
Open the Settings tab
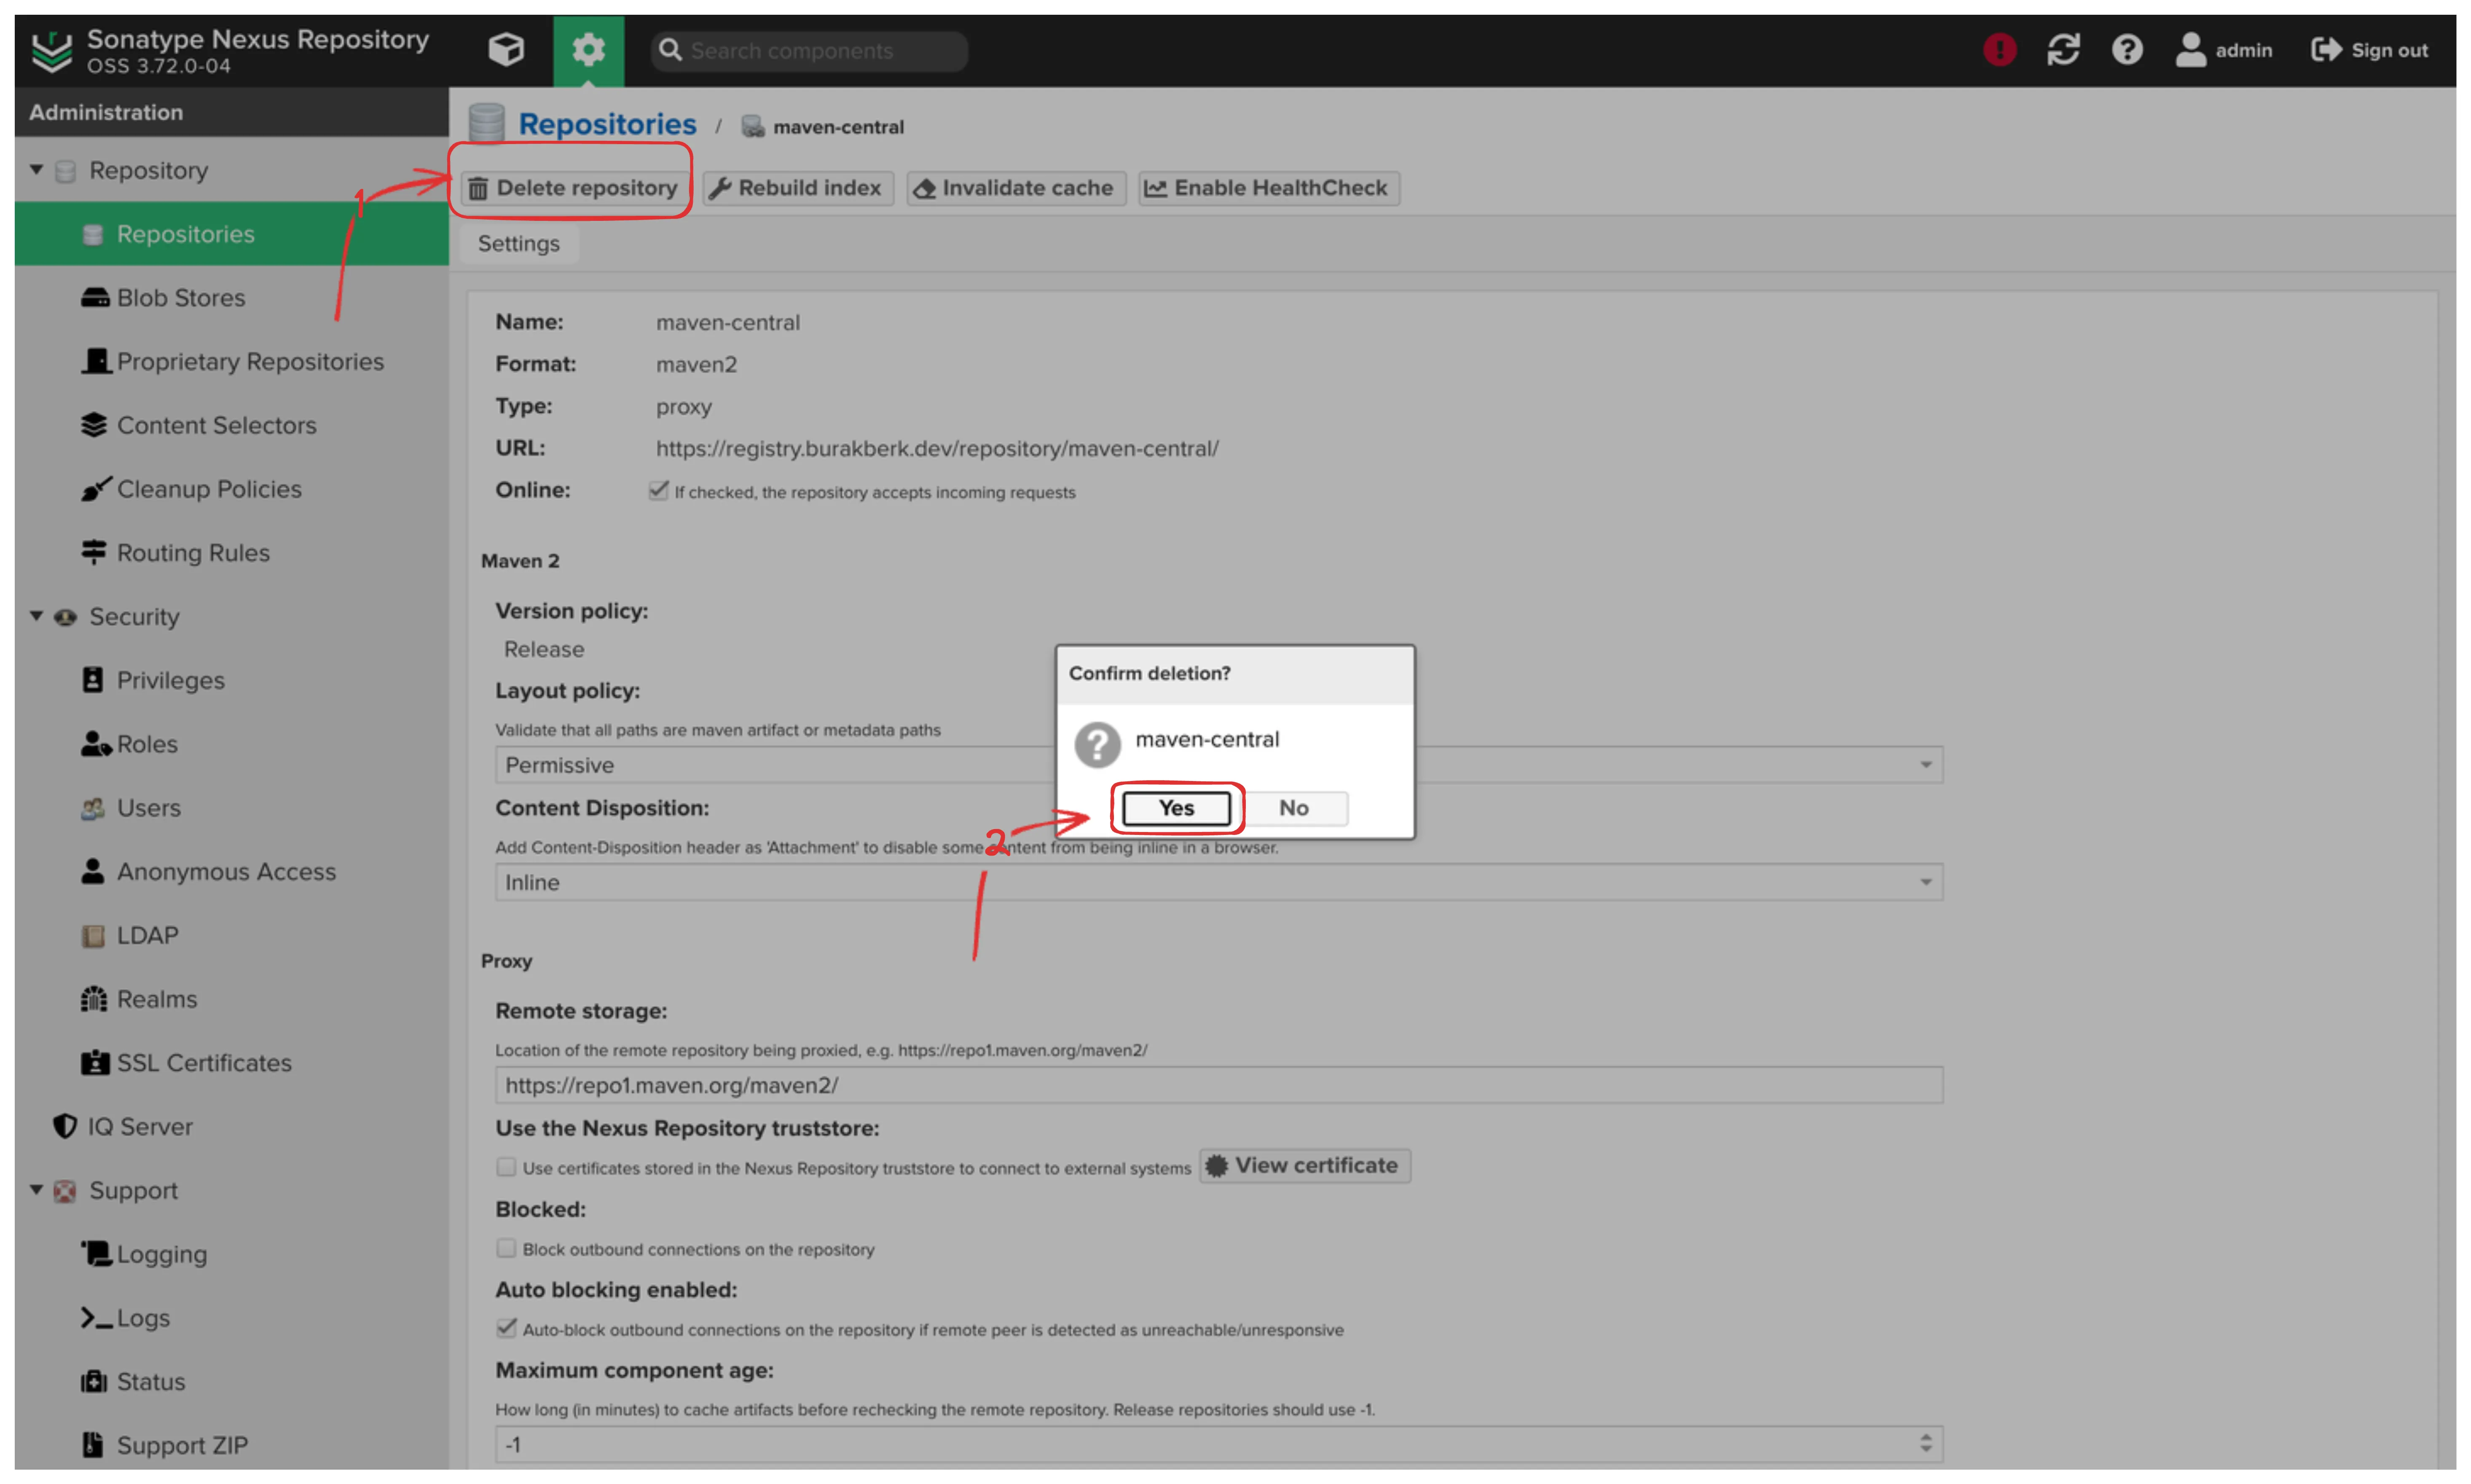[518, 243]
